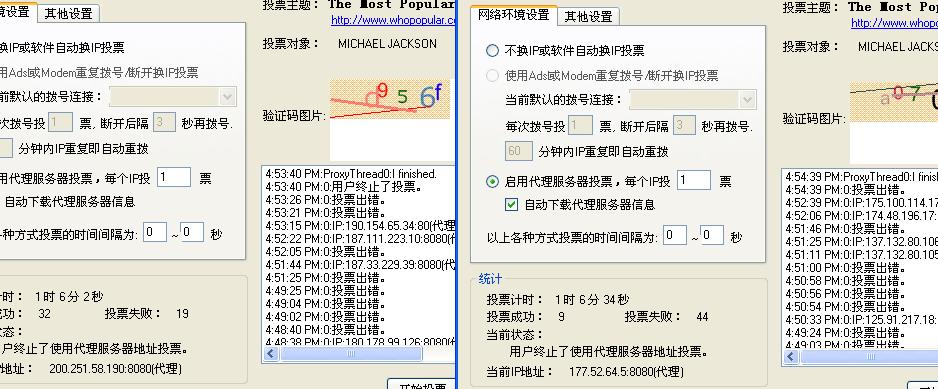Select log row with IP 175.100.114.17
The image size is (938, 389).
(x=861, y=203)
